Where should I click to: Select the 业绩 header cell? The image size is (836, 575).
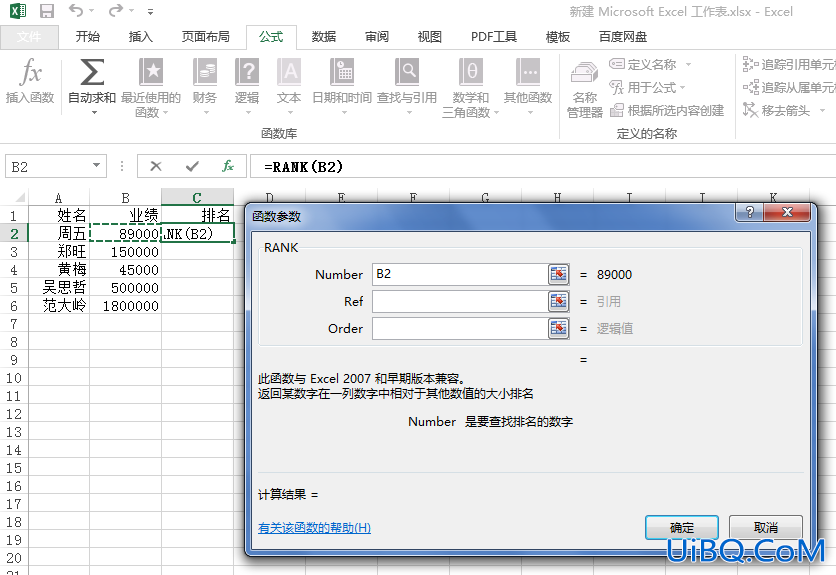click(x=125, y=215)
